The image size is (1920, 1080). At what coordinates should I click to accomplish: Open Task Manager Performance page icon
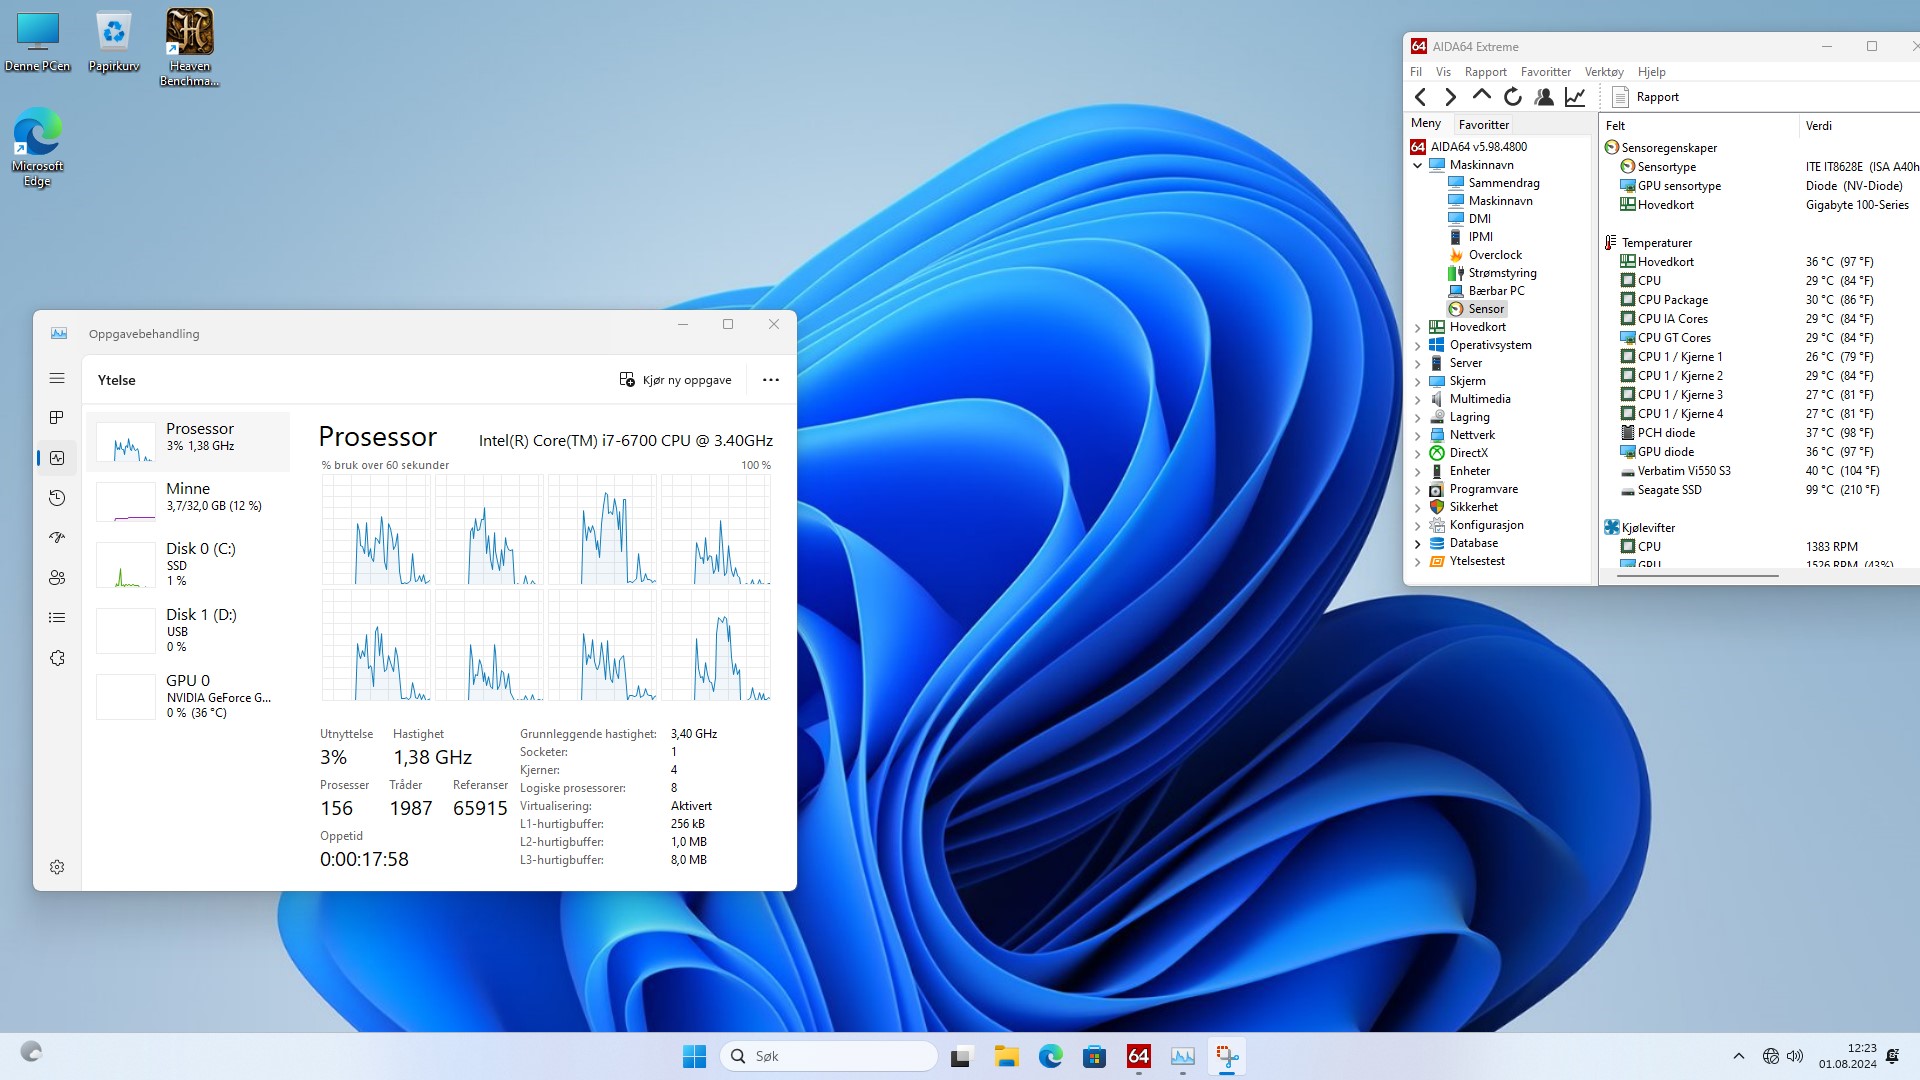coord(57,458)
